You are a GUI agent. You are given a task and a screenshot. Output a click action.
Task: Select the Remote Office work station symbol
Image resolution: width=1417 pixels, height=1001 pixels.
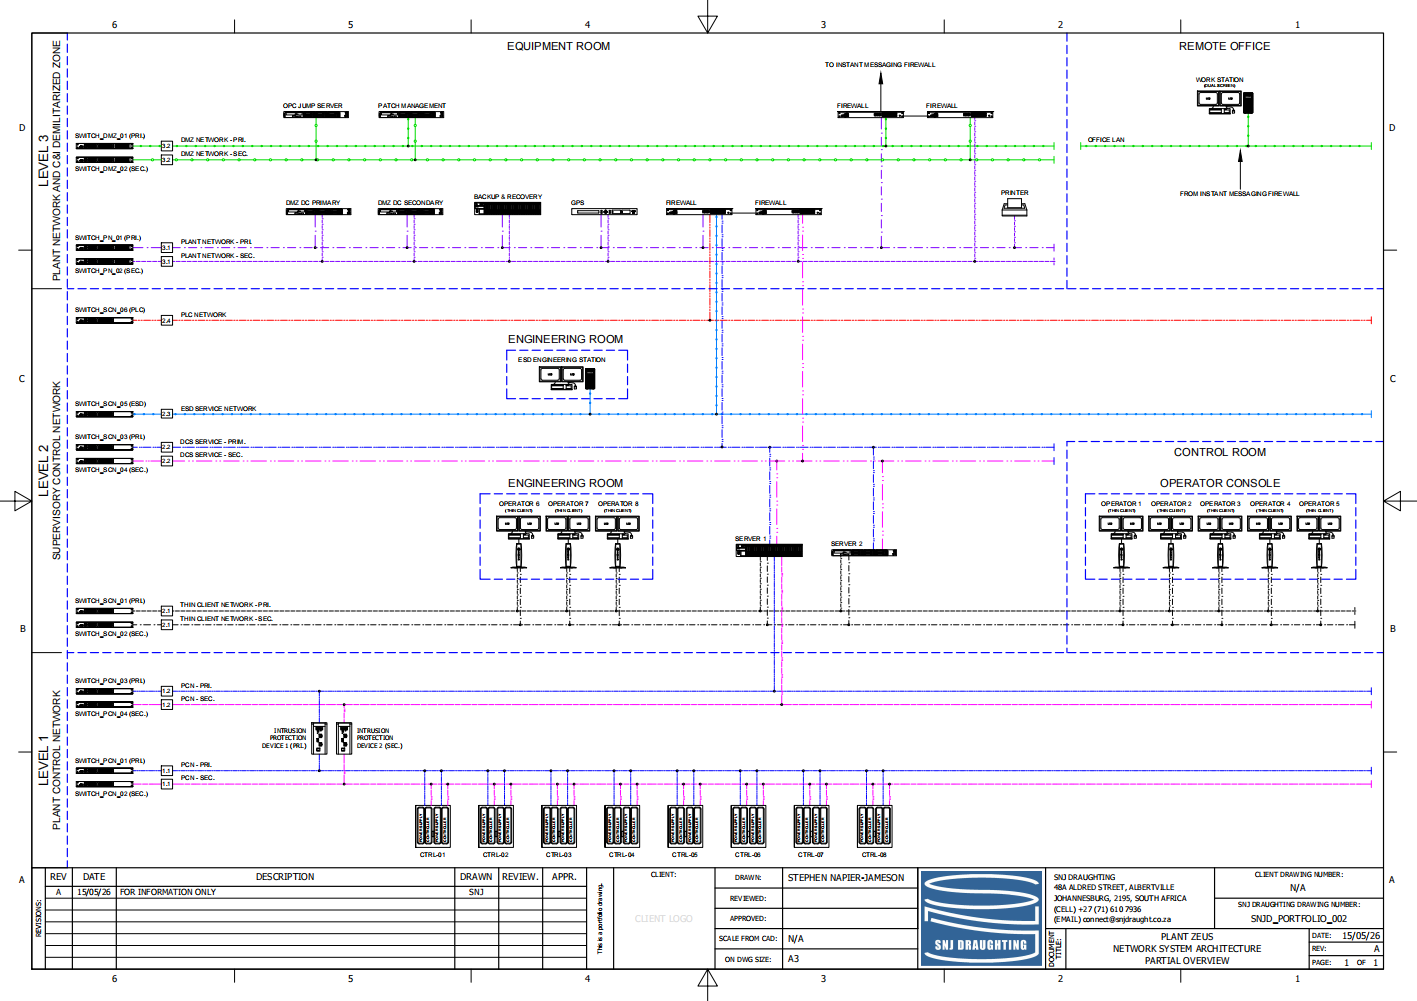pos(1225,101)
